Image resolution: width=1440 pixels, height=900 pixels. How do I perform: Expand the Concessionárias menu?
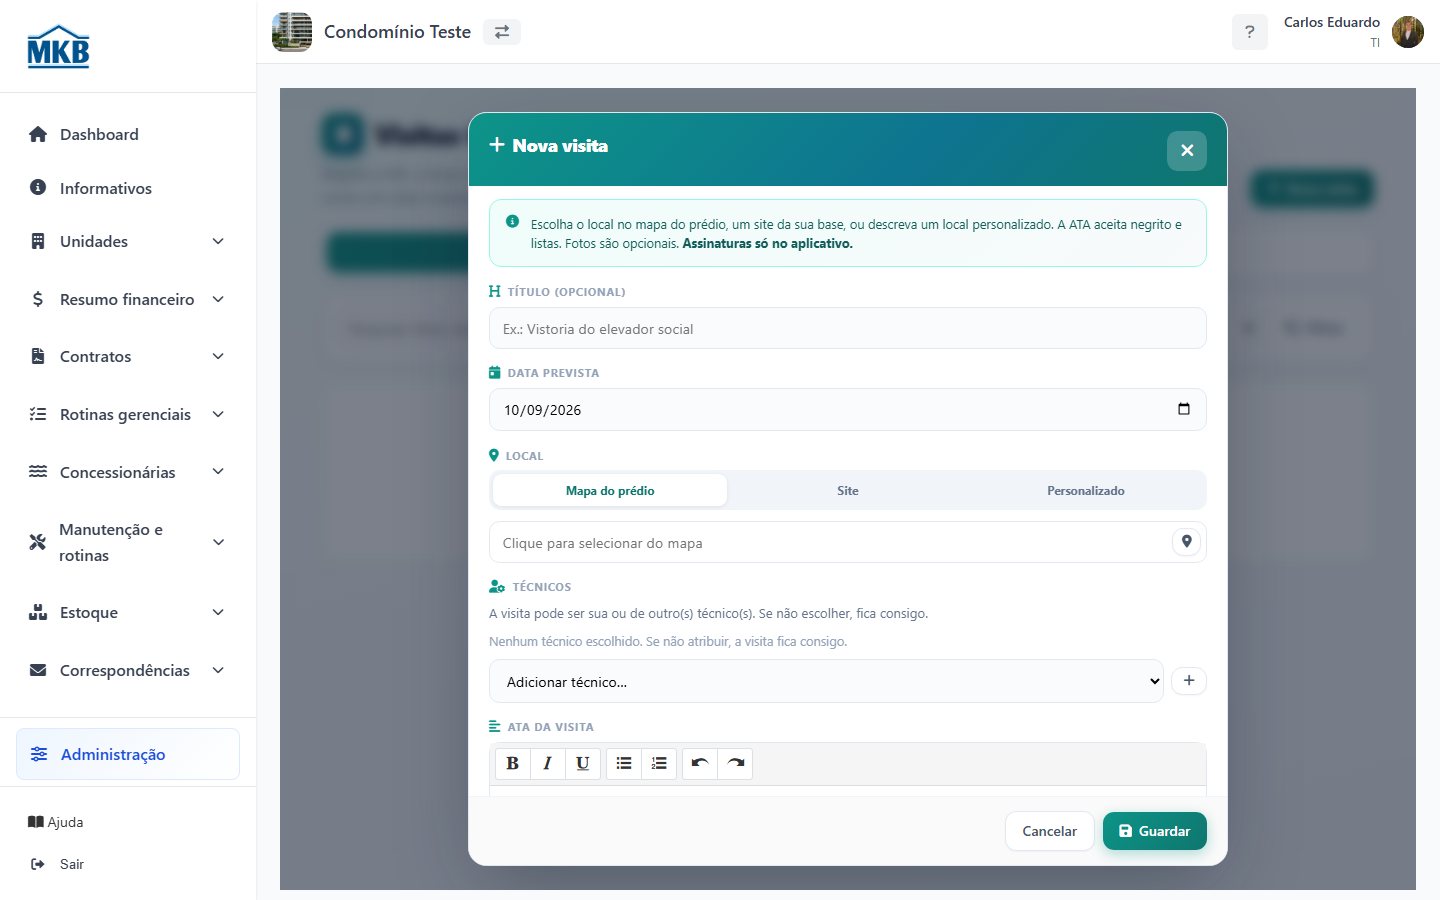pyautogui.click(x=128, y=472)
